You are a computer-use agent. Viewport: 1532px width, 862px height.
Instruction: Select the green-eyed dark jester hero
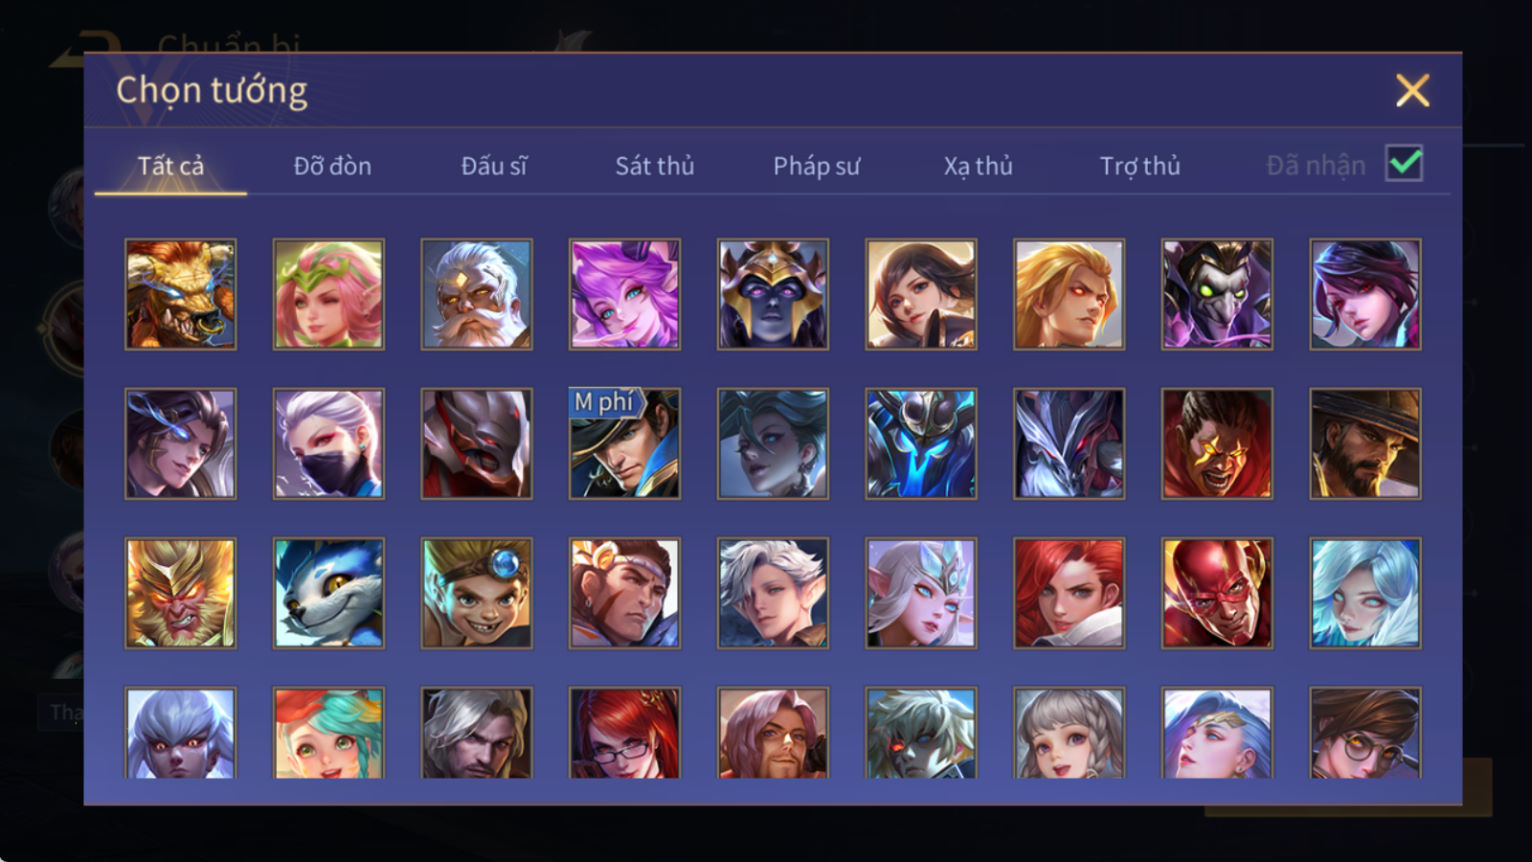coord(1217,294)
